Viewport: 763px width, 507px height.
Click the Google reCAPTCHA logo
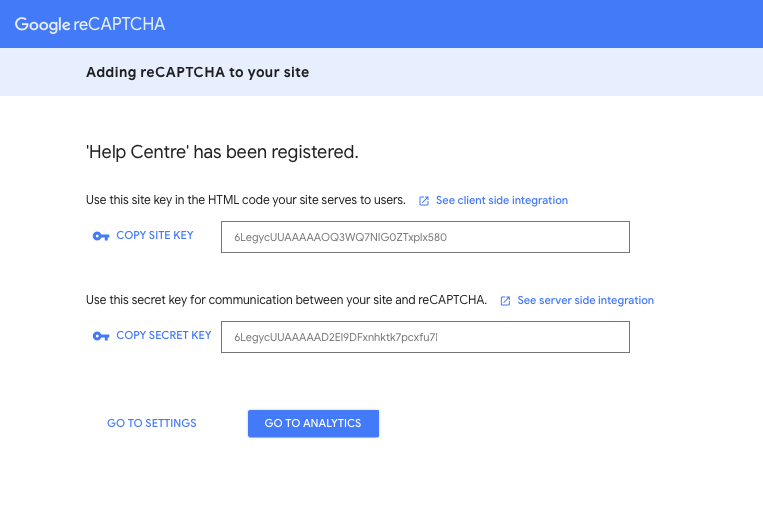coord(90,24)
